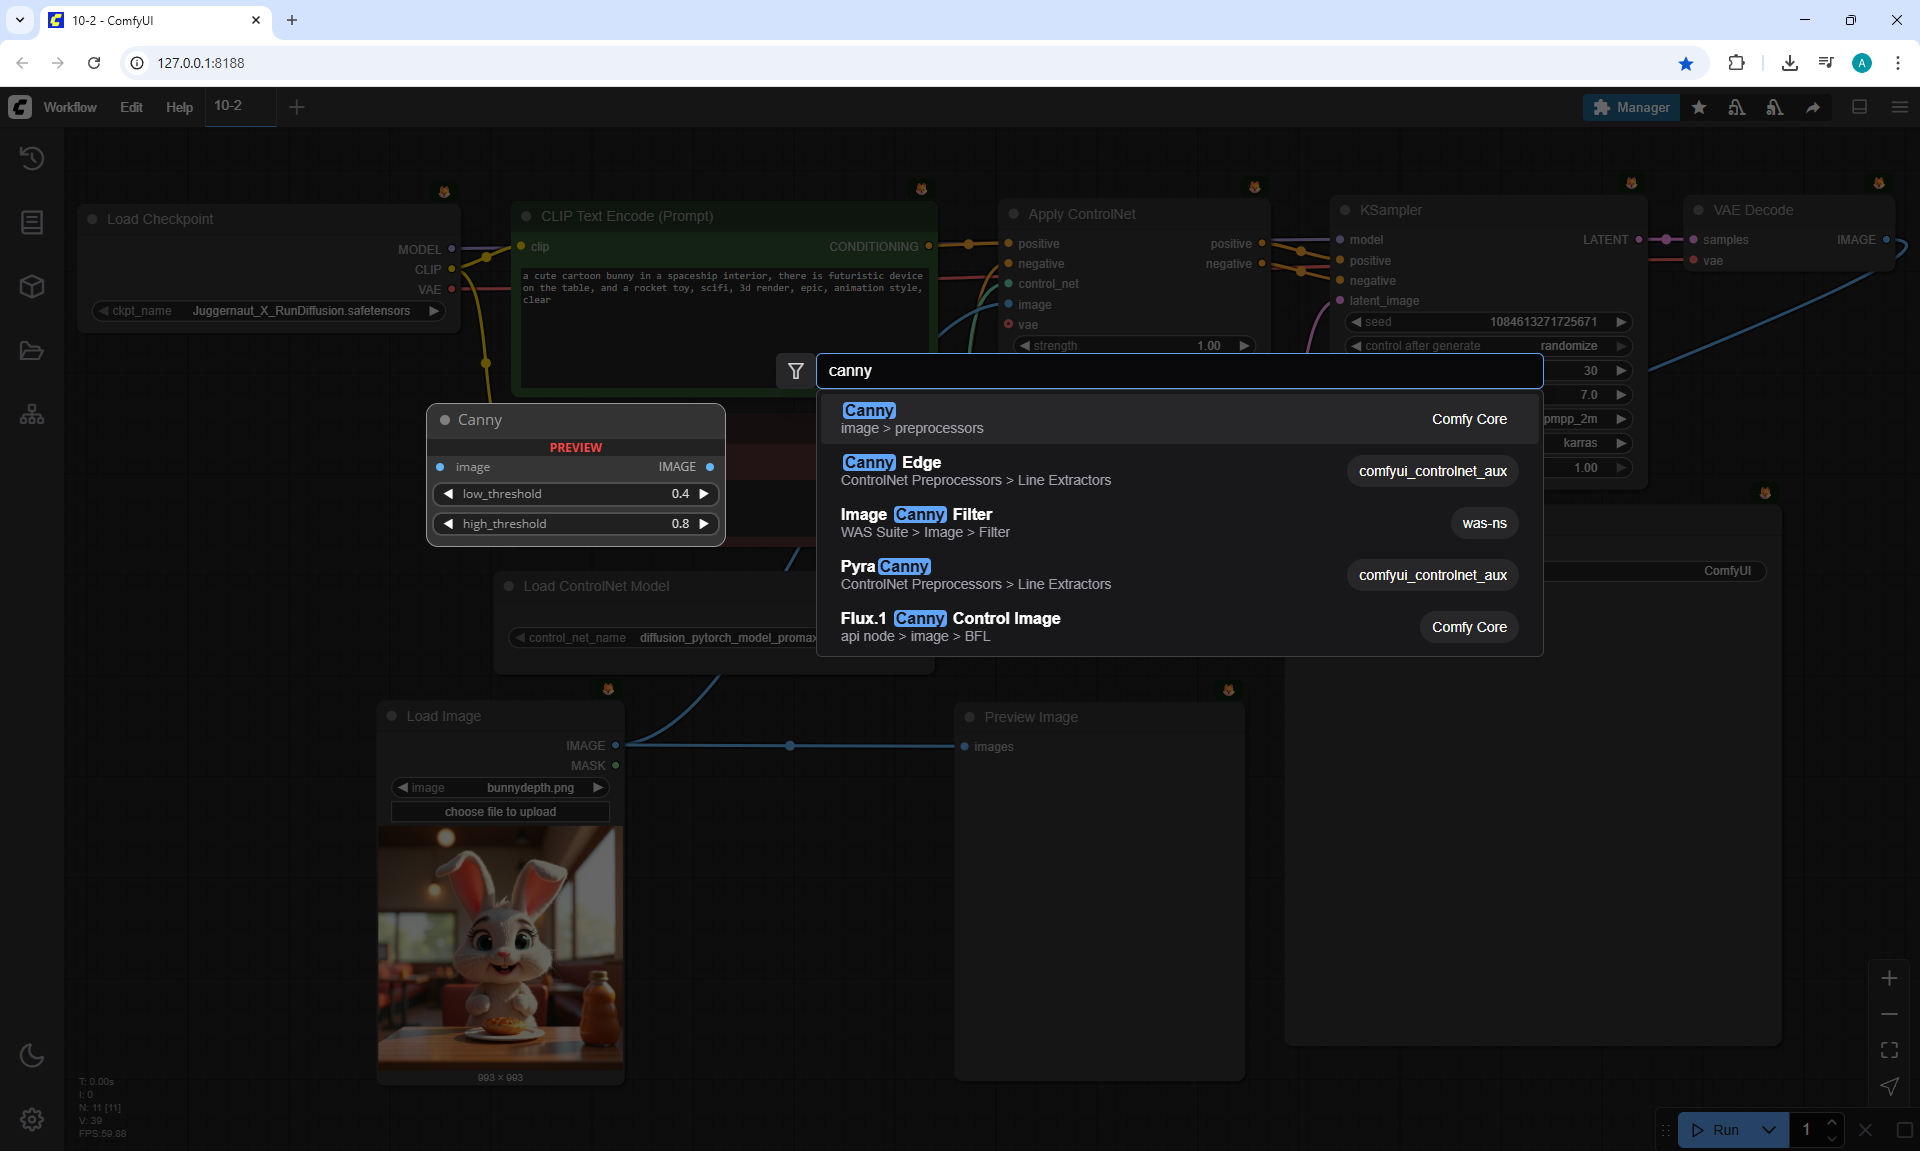1920x1151 pixels.
Task: Click the Run button
Action: 1718,1130
